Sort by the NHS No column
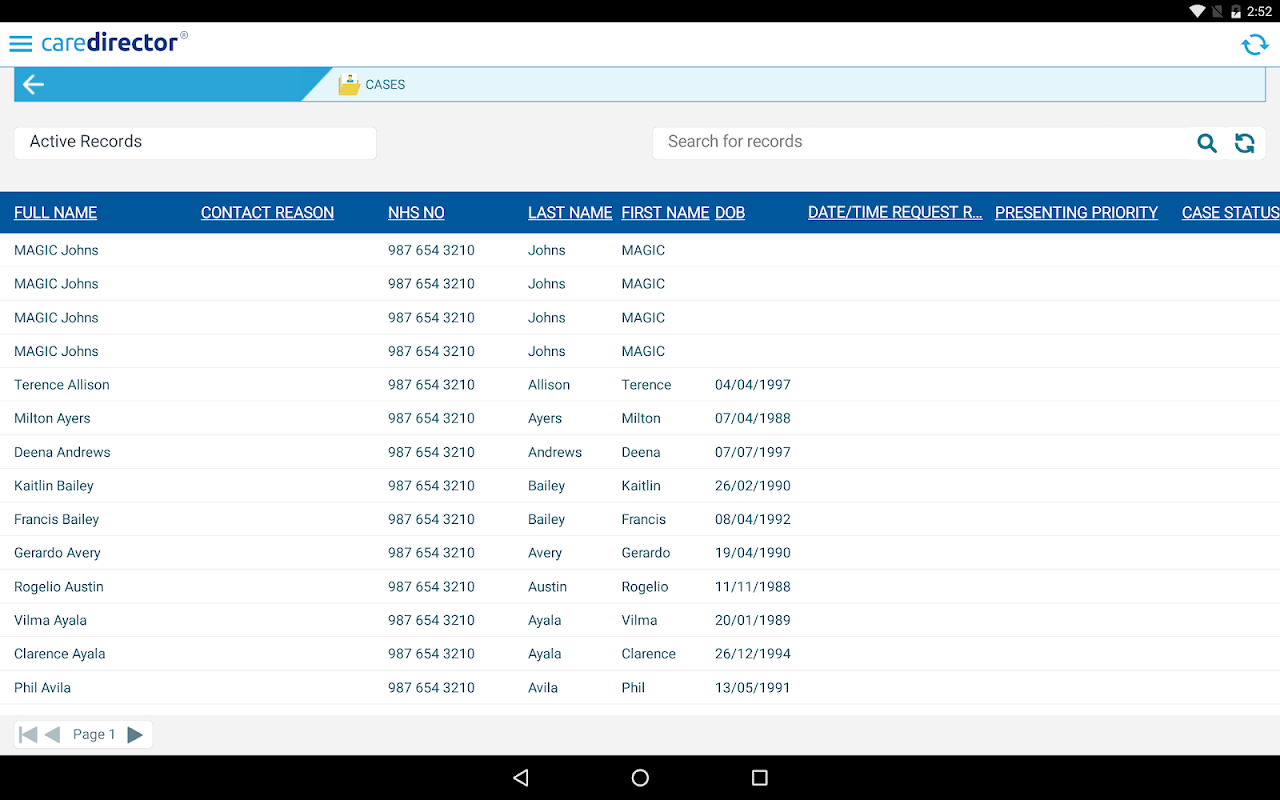 click(416, 213)
